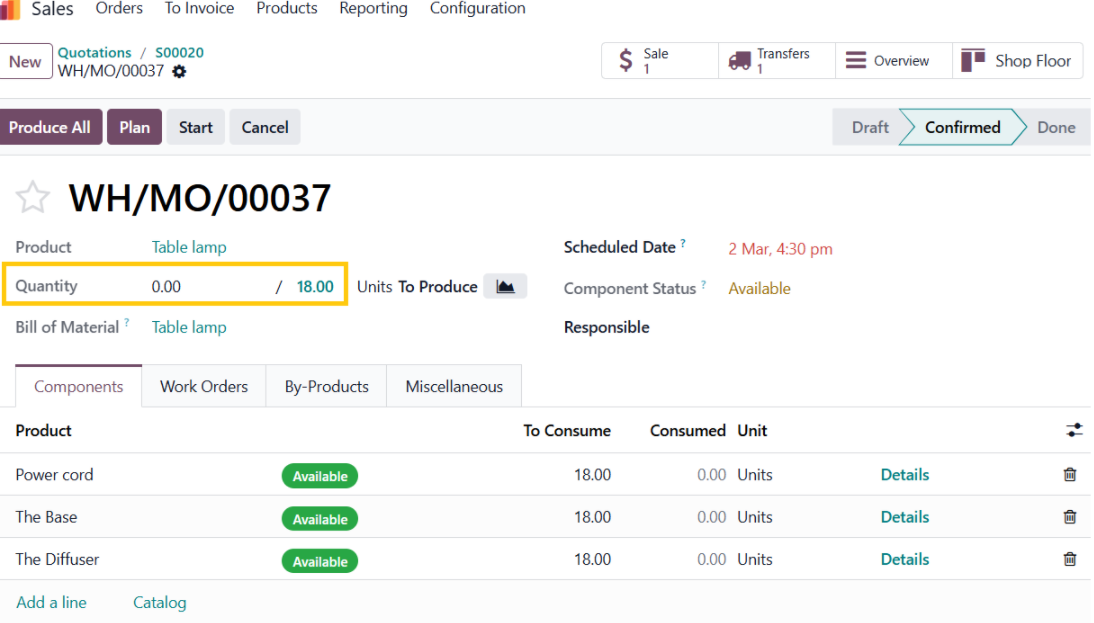Viewport: 1094px width, 623px height.
Task: Open column options adjust icon in table header
Action: click(x=1074, y=431)
